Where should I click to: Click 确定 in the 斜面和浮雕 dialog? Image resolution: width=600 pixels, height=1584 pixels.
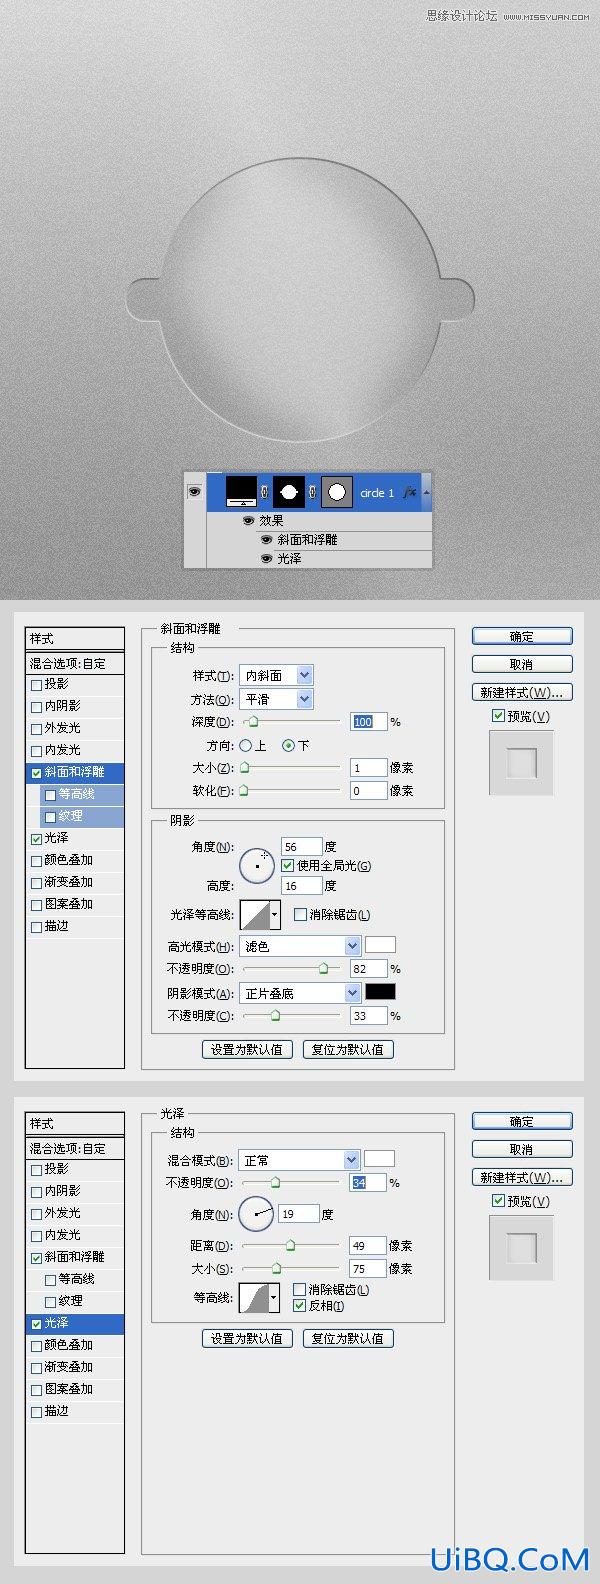522,636
